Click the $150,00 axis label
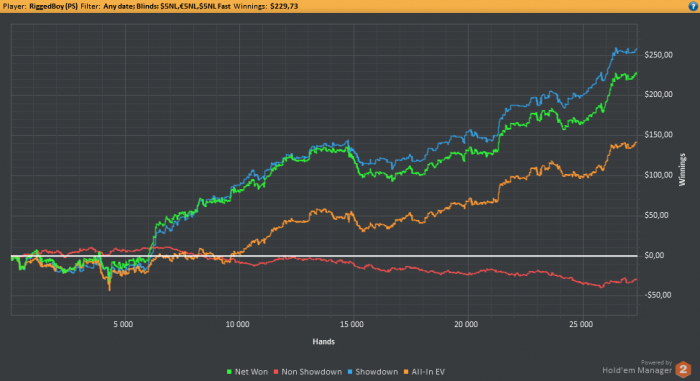Image resolution: width=700 pixels, height=381 pixels. pos(658,135)
